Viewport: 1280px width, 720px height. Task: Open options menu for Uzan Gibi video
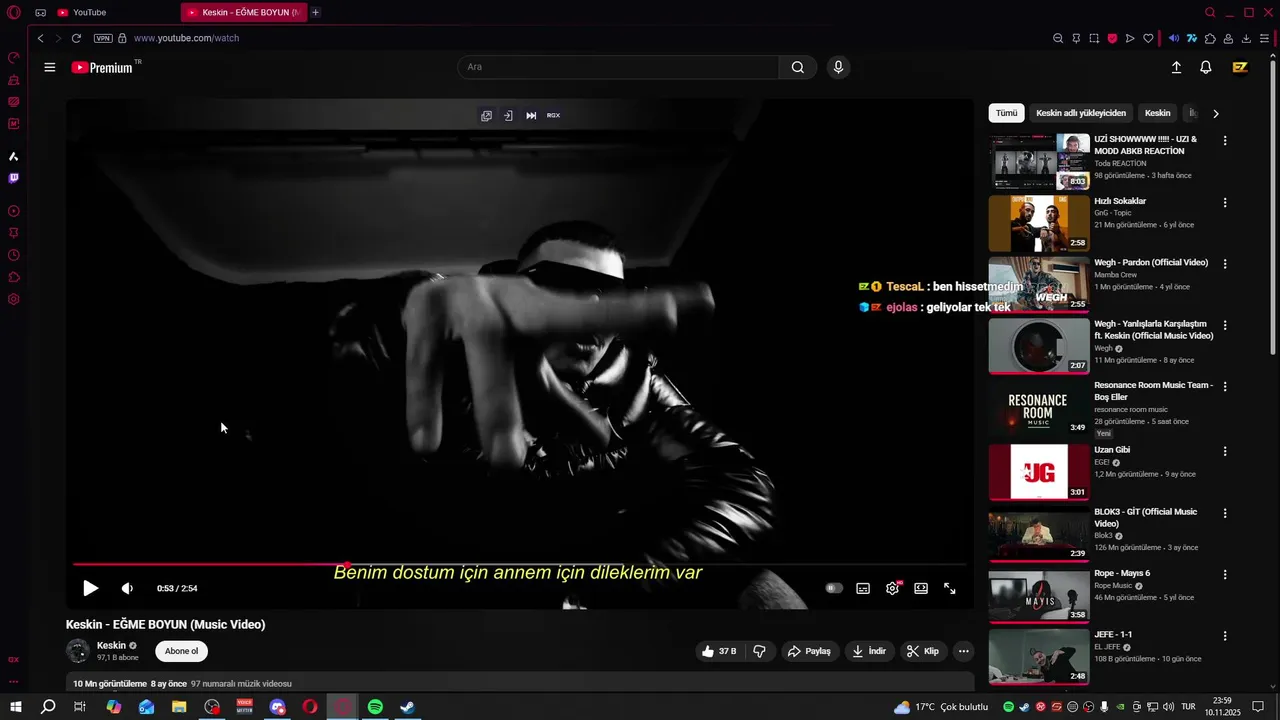click(x=1225, y=451)
